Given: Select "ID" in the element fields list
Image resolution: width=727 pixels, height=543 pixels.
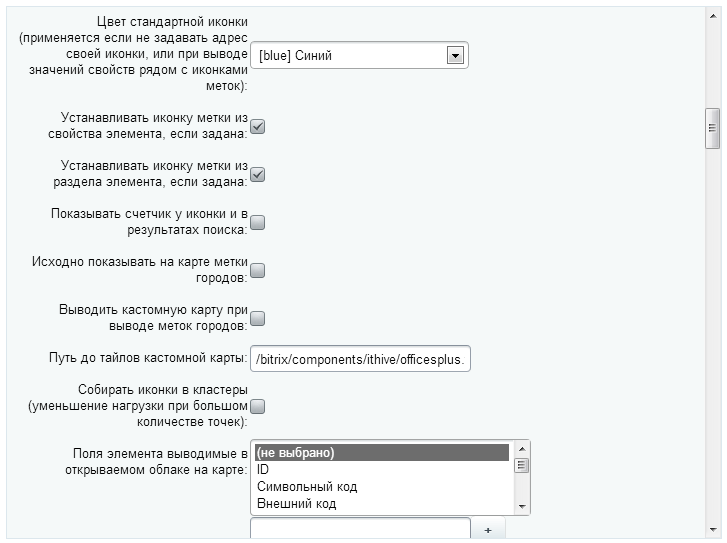Looking at the screenshot, I should click(381, 469).
